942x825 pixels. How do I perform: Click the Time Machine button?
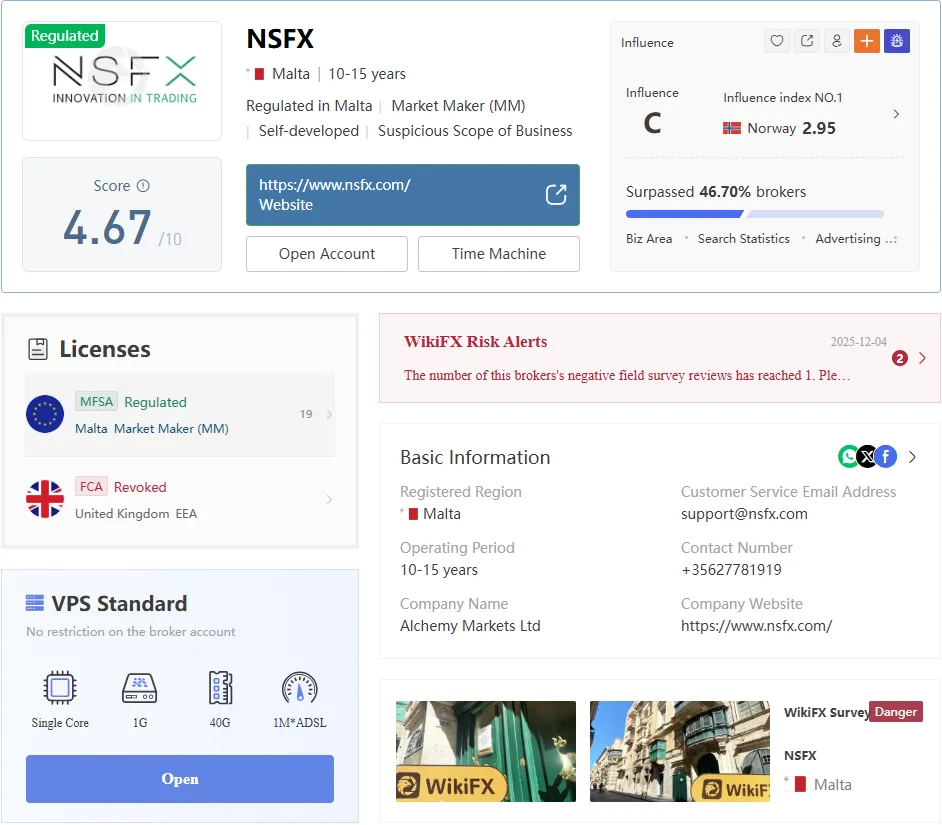pos(499,254)
